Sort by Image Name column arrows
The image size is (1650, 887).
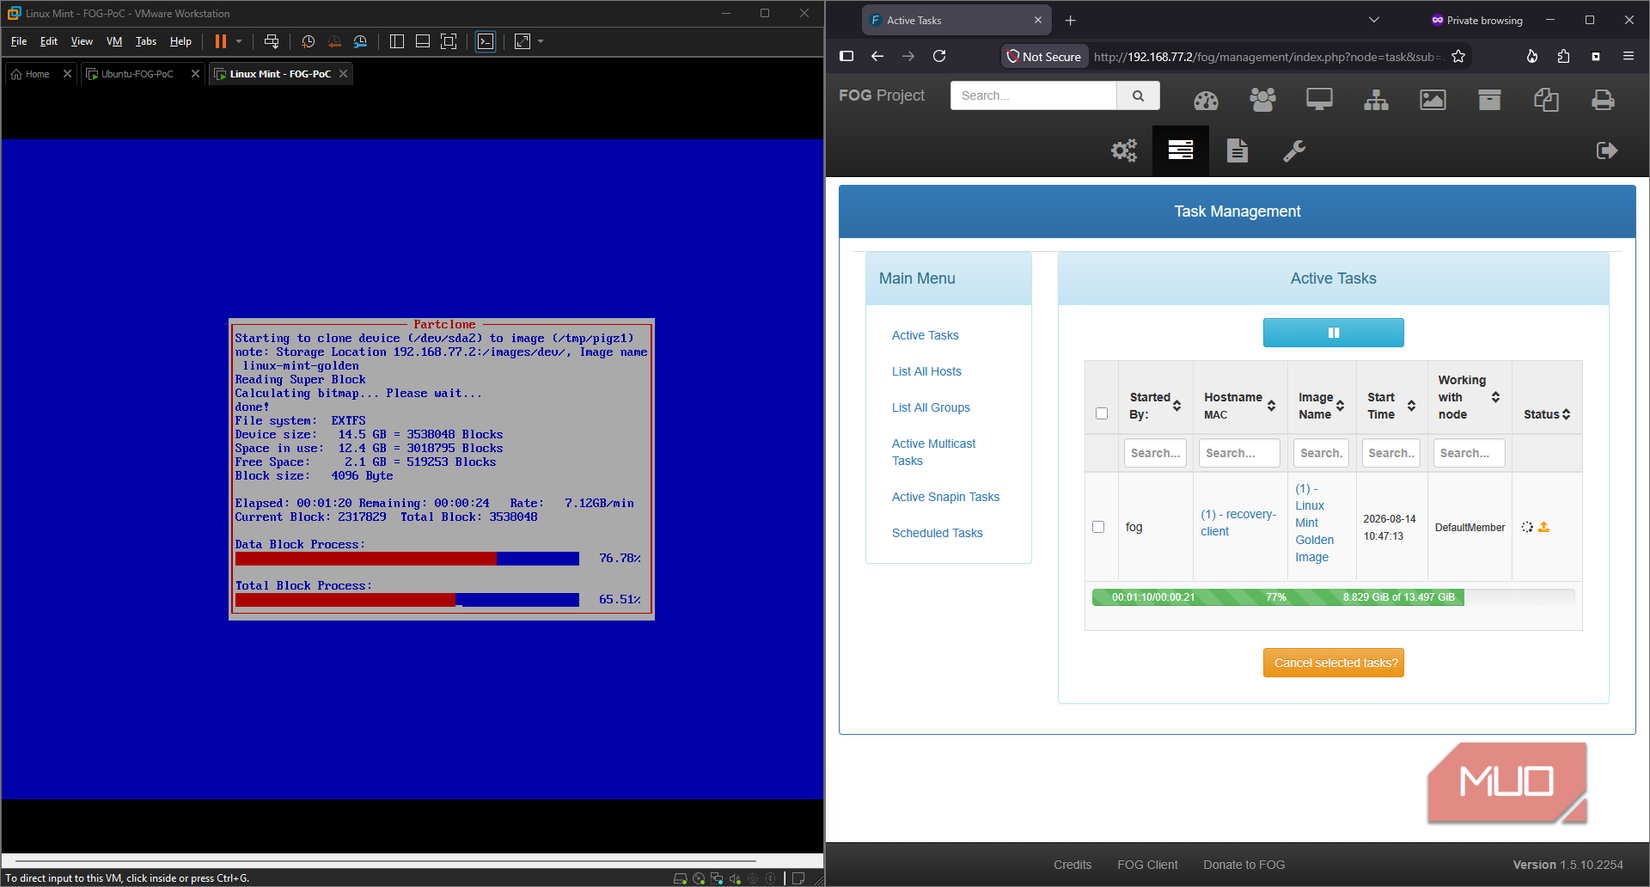[x=1340, y=405]
